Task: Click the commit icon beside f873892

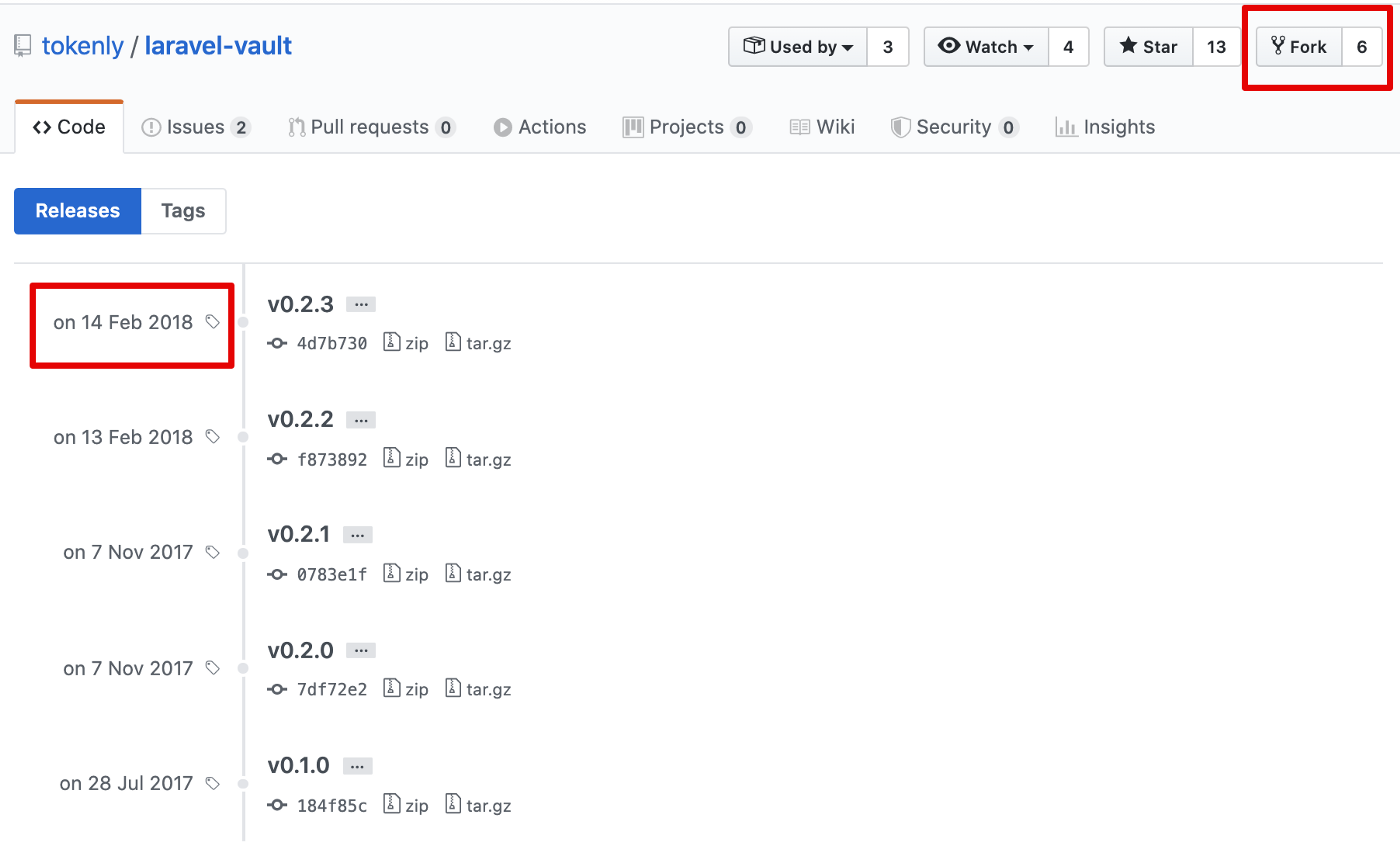Action: coord(278,459)
